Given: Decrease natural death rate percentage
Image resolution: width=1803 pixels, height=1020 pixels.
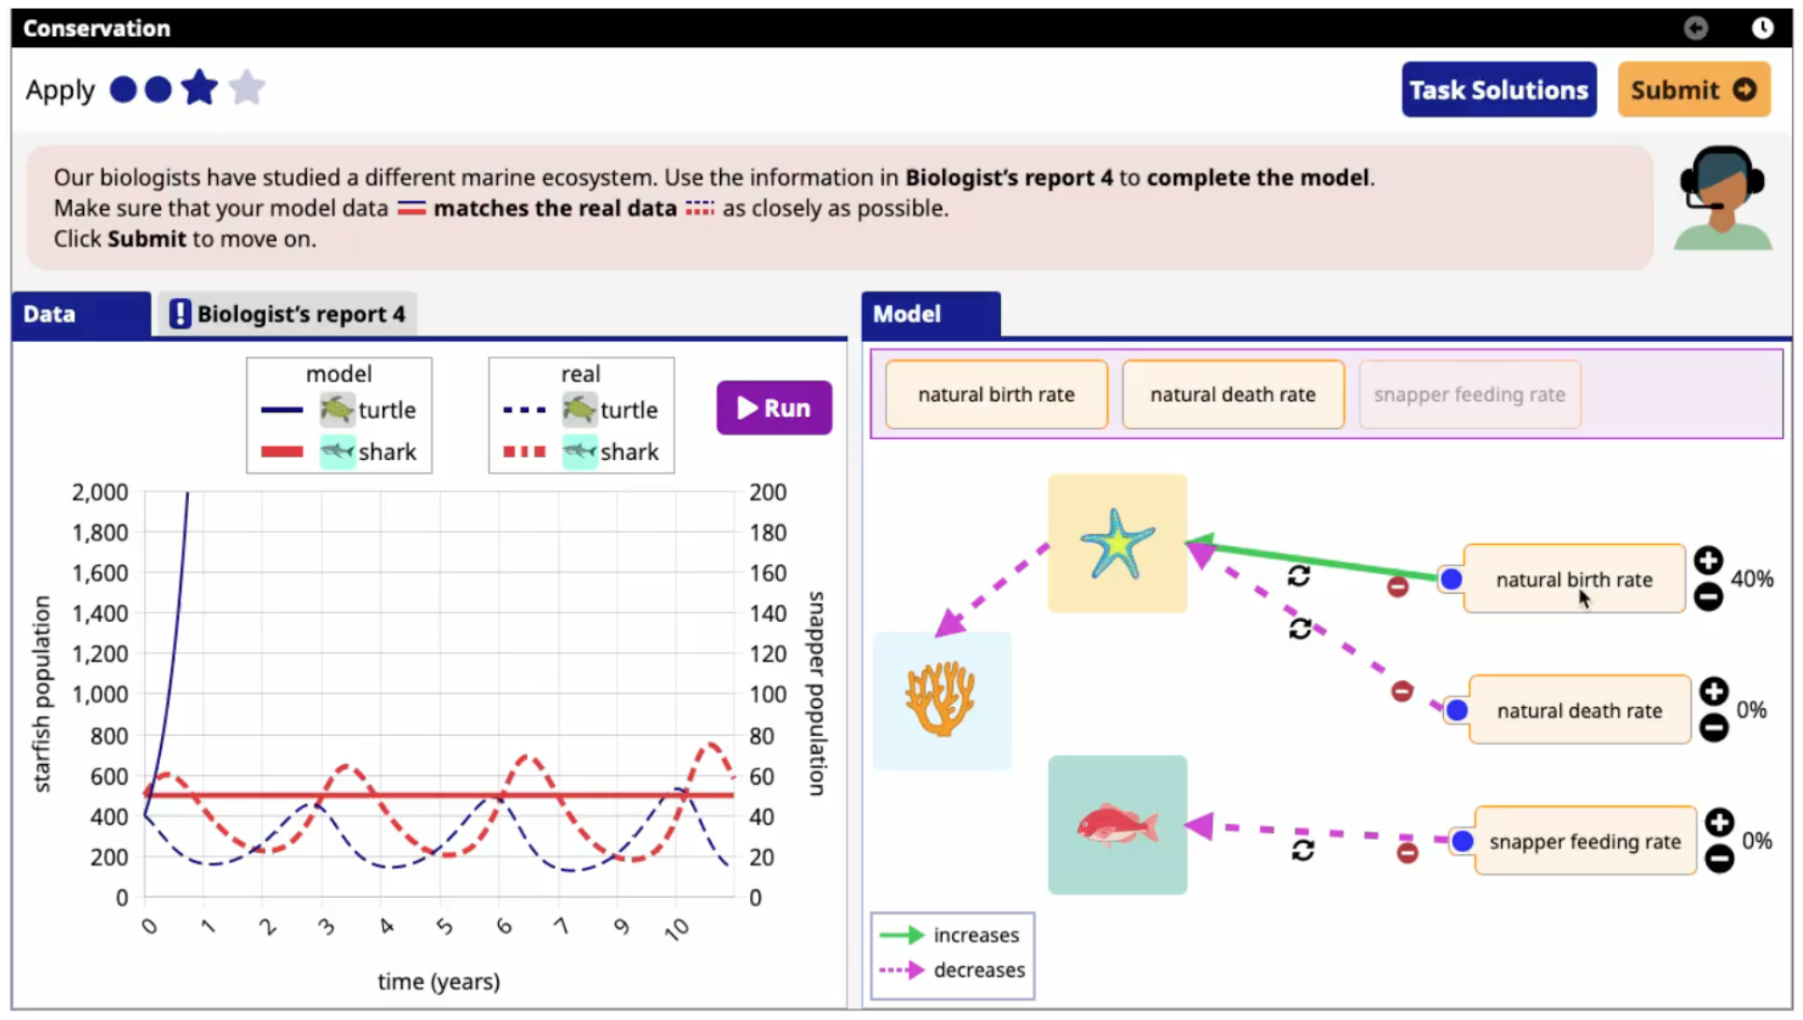Looking at the screenshot, I should (1714, 729).
